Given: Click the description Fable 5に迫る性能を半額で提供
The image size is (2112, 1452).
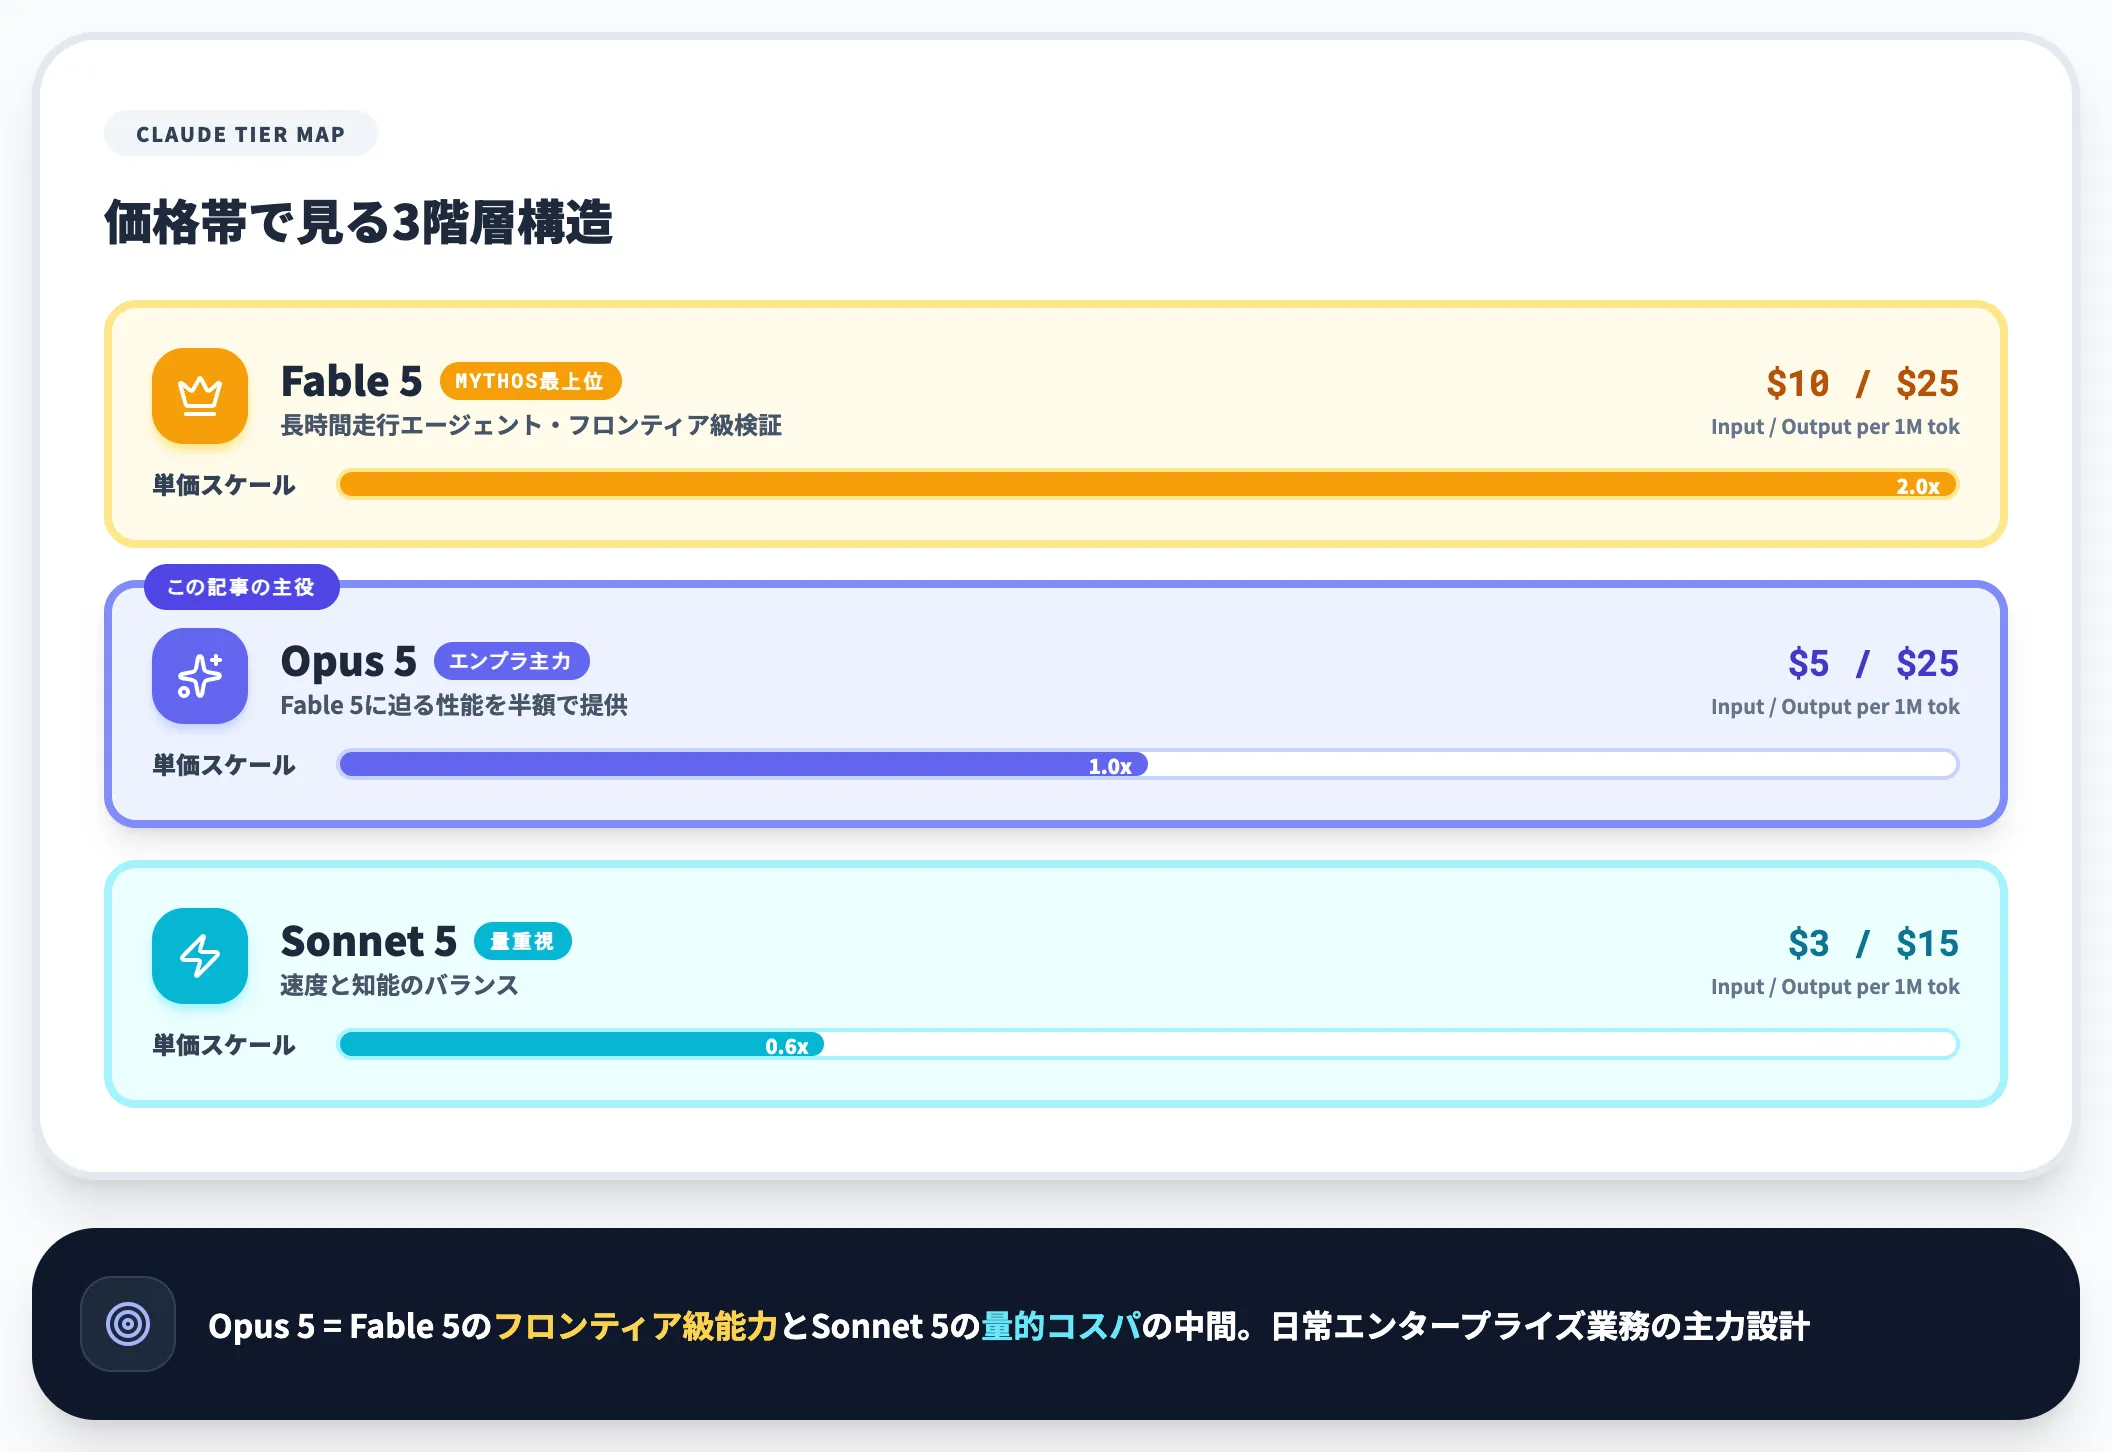Looking at the screenshot, I should (x=454, y=706).
